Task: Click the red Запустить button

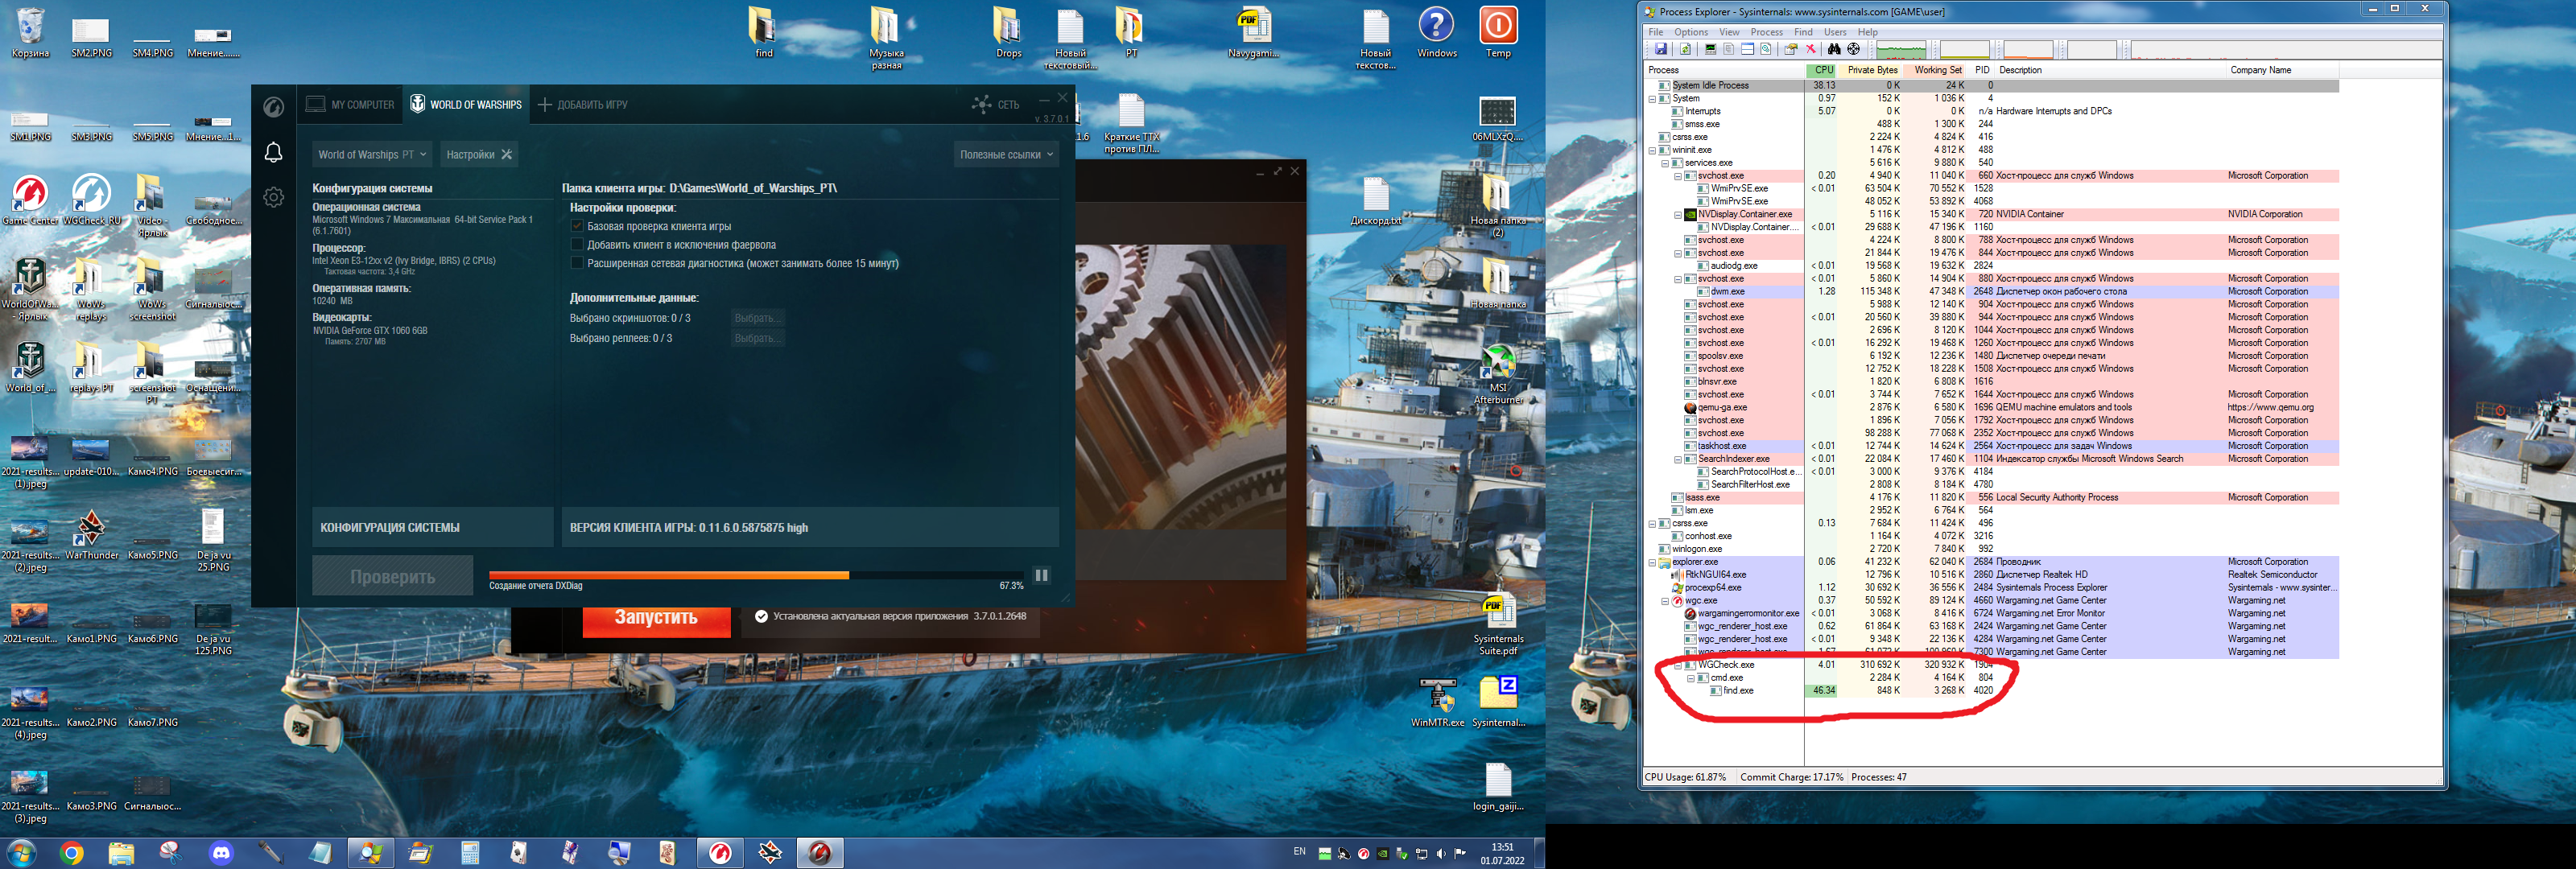Action: point(656,617)
